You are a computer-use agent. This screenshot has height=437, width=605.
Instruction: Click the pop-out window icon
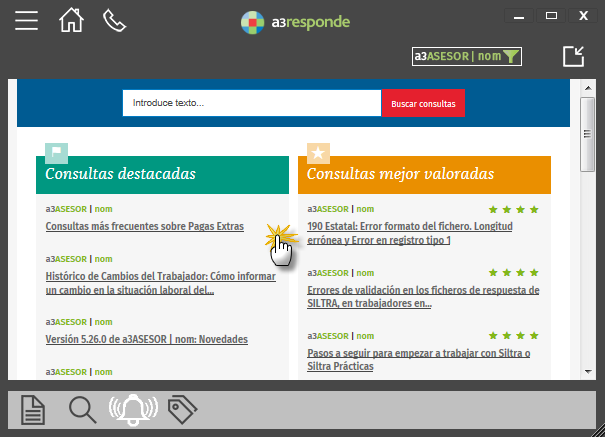[x=573, y=56]
